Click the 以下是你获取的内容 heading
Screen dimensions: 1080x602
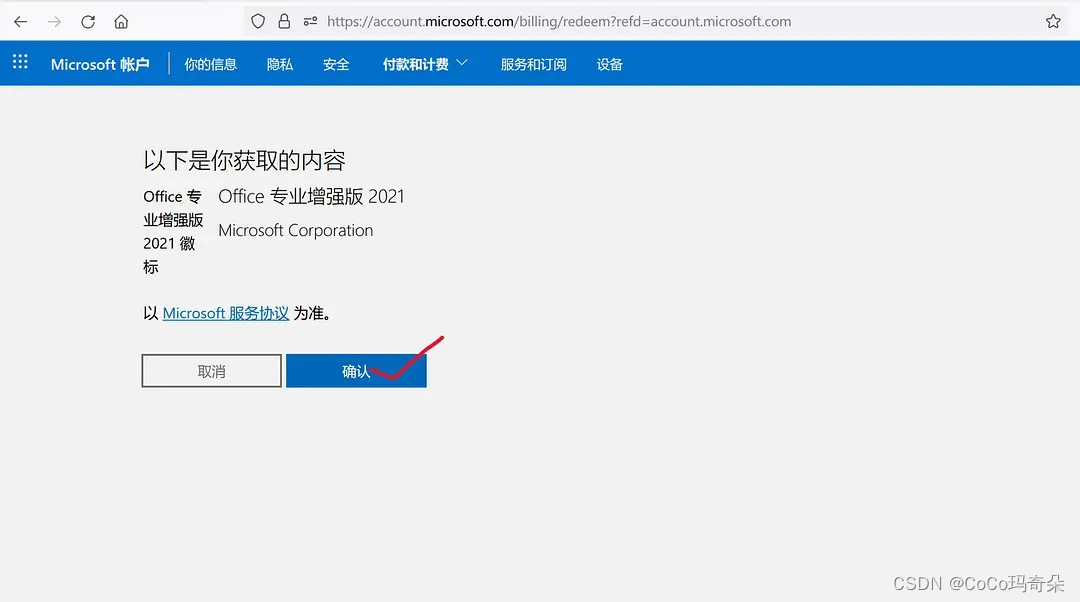(x=244, y=160)
